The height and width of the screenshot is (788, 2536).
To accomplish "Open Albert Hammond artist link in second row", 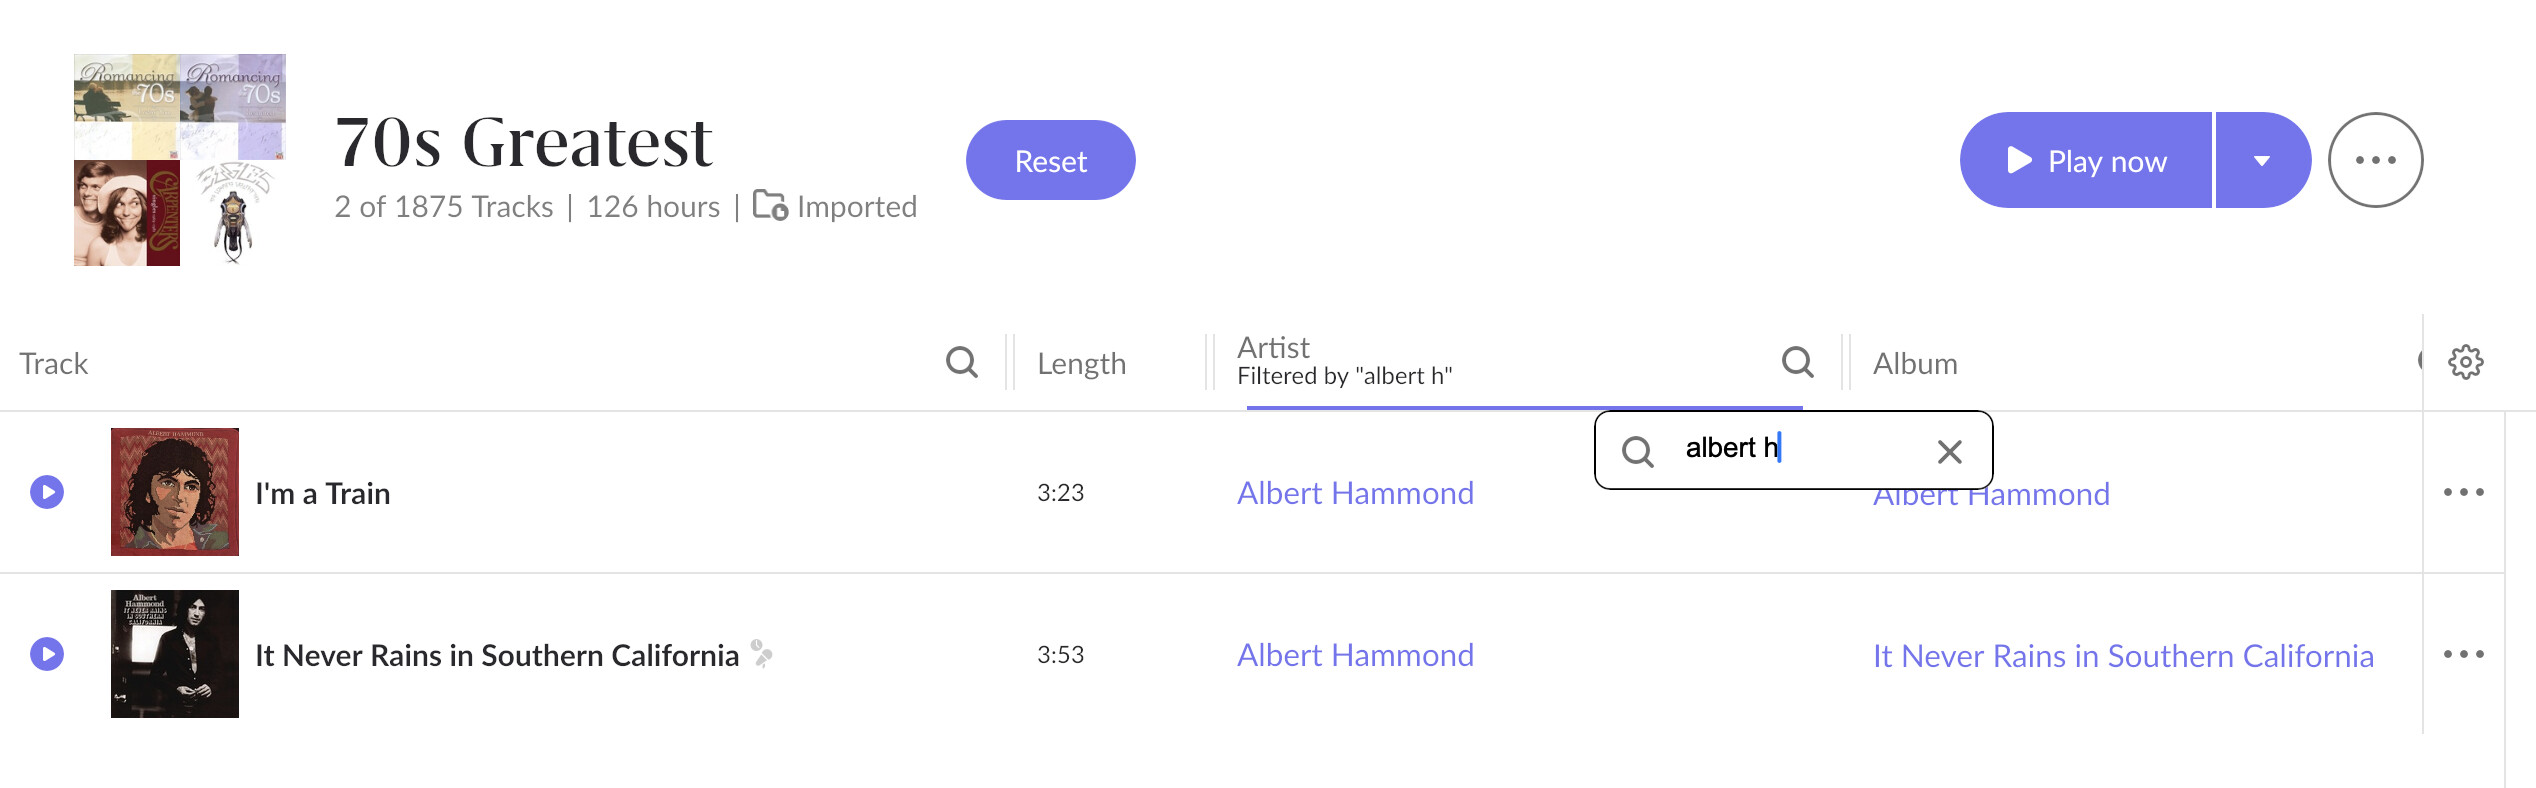I will click(x=1355, y=655).
